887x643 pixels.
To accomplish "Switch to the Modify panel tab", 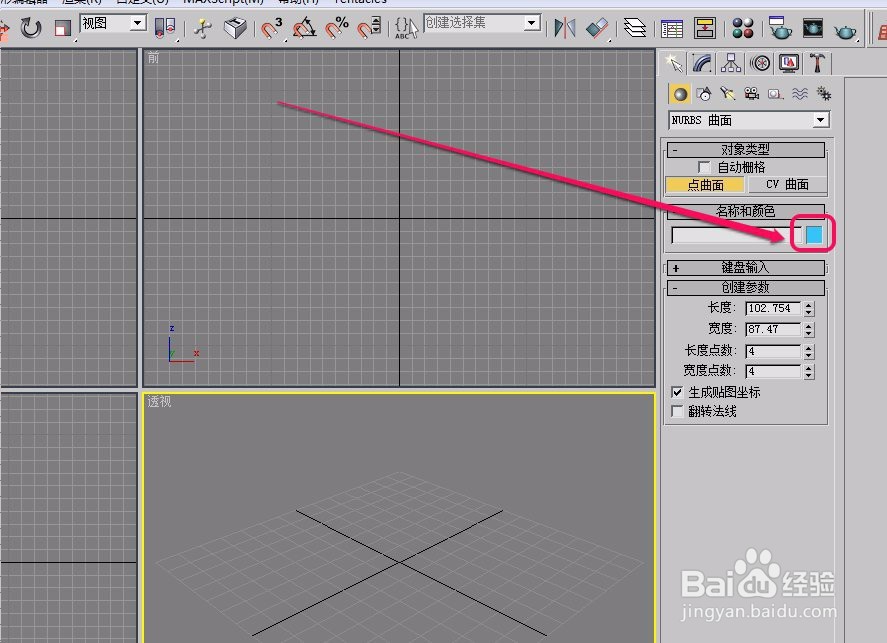I will pyautogui.click(x=702, y=63).
